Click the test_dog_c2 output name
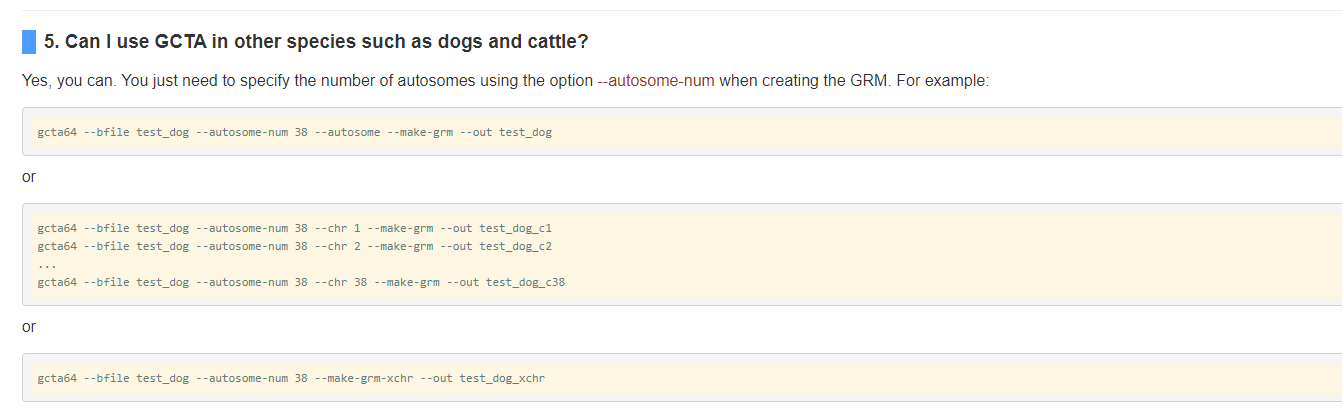1342x417 pixels. pyautogui.click(x=515, y=246)
